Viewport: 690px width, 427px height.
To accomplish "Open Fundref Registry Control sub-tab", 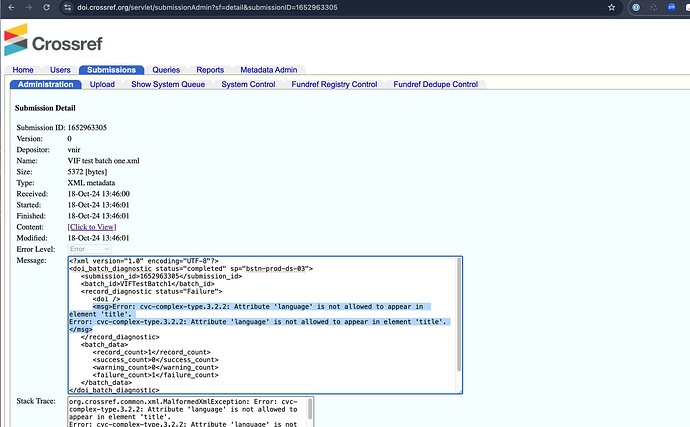I will tap(334, 85).
